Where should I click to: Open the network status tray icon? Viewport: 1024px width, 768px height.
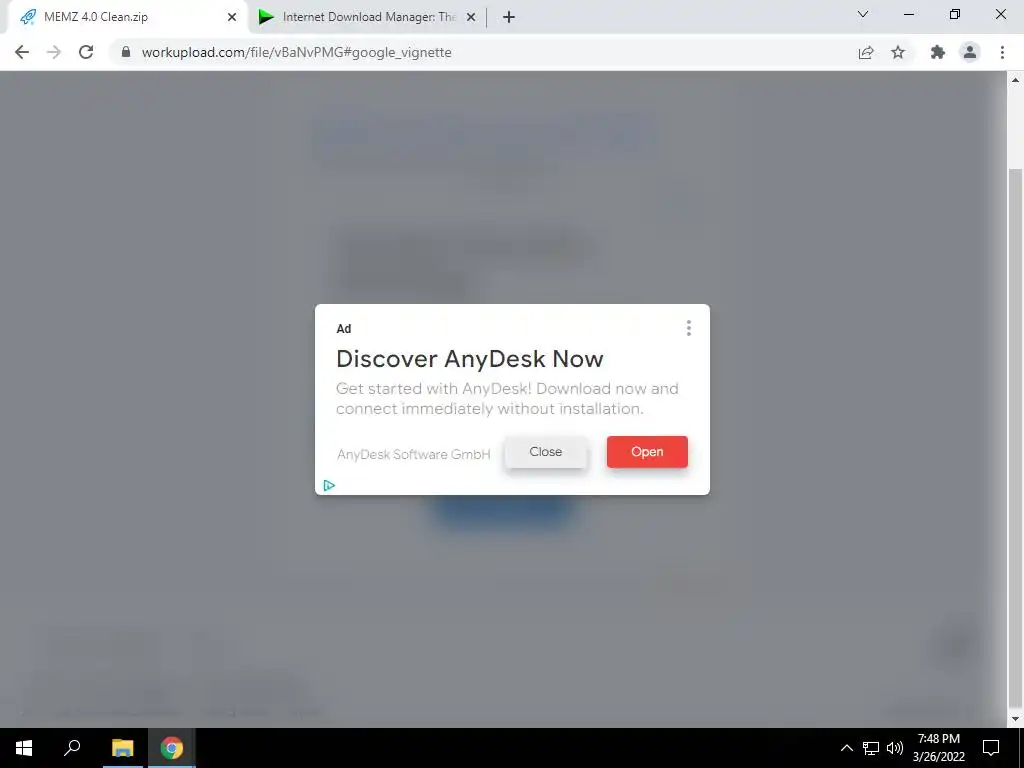871,748
